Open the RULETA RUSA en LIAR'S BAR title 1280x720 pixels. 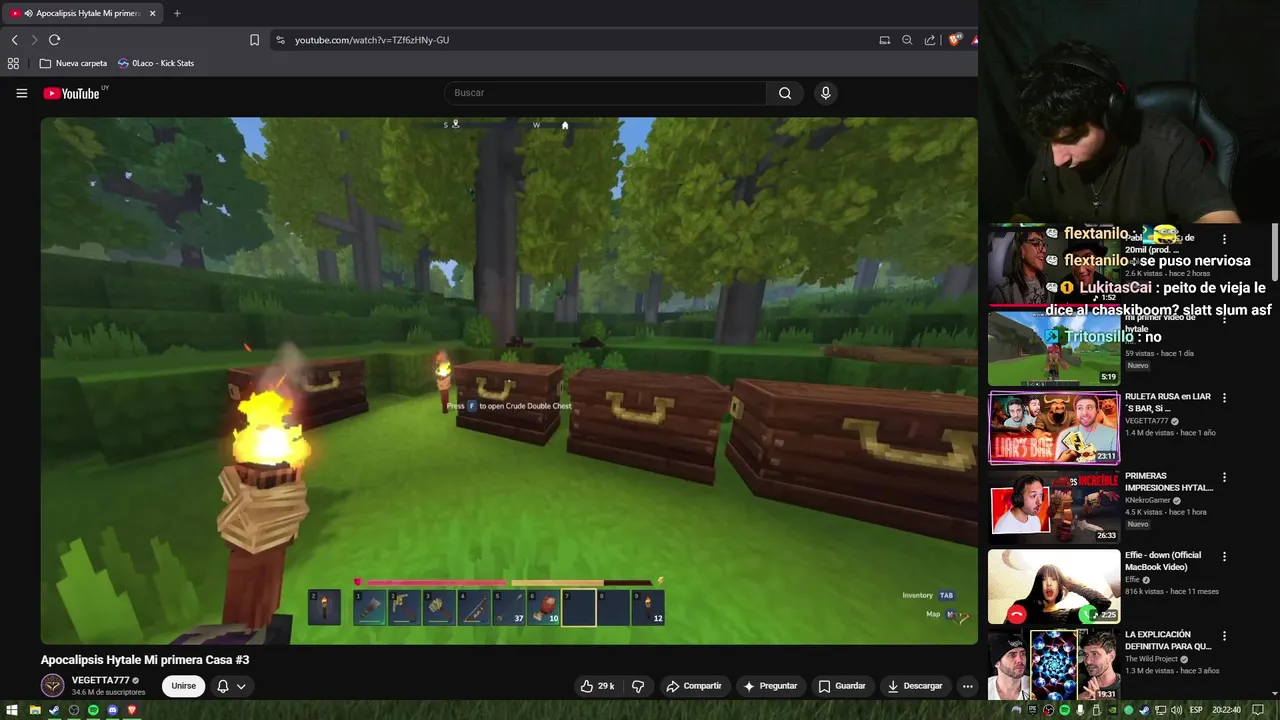click(1168, 402)
